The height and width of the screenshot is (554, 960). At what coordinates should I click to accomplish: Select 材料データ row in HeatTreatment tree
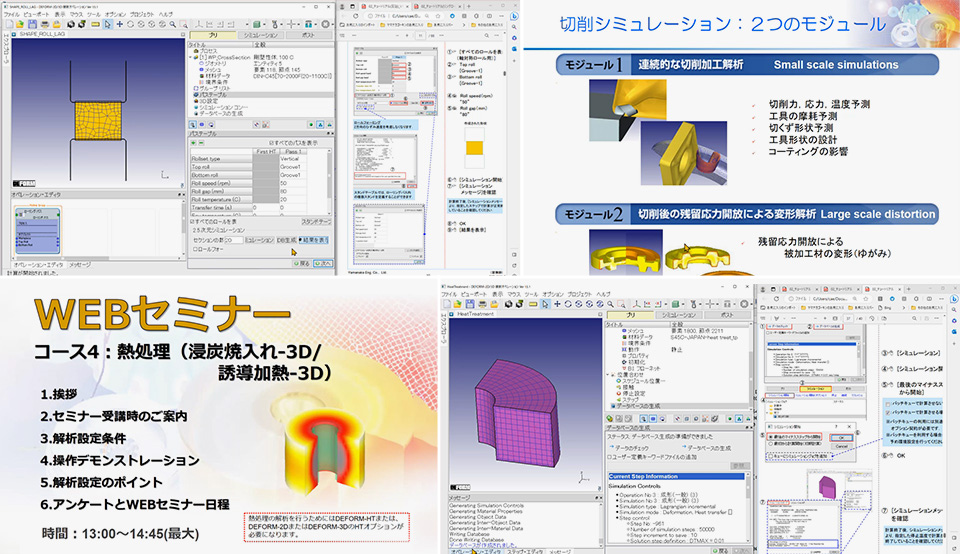click(x=638, y=337)
